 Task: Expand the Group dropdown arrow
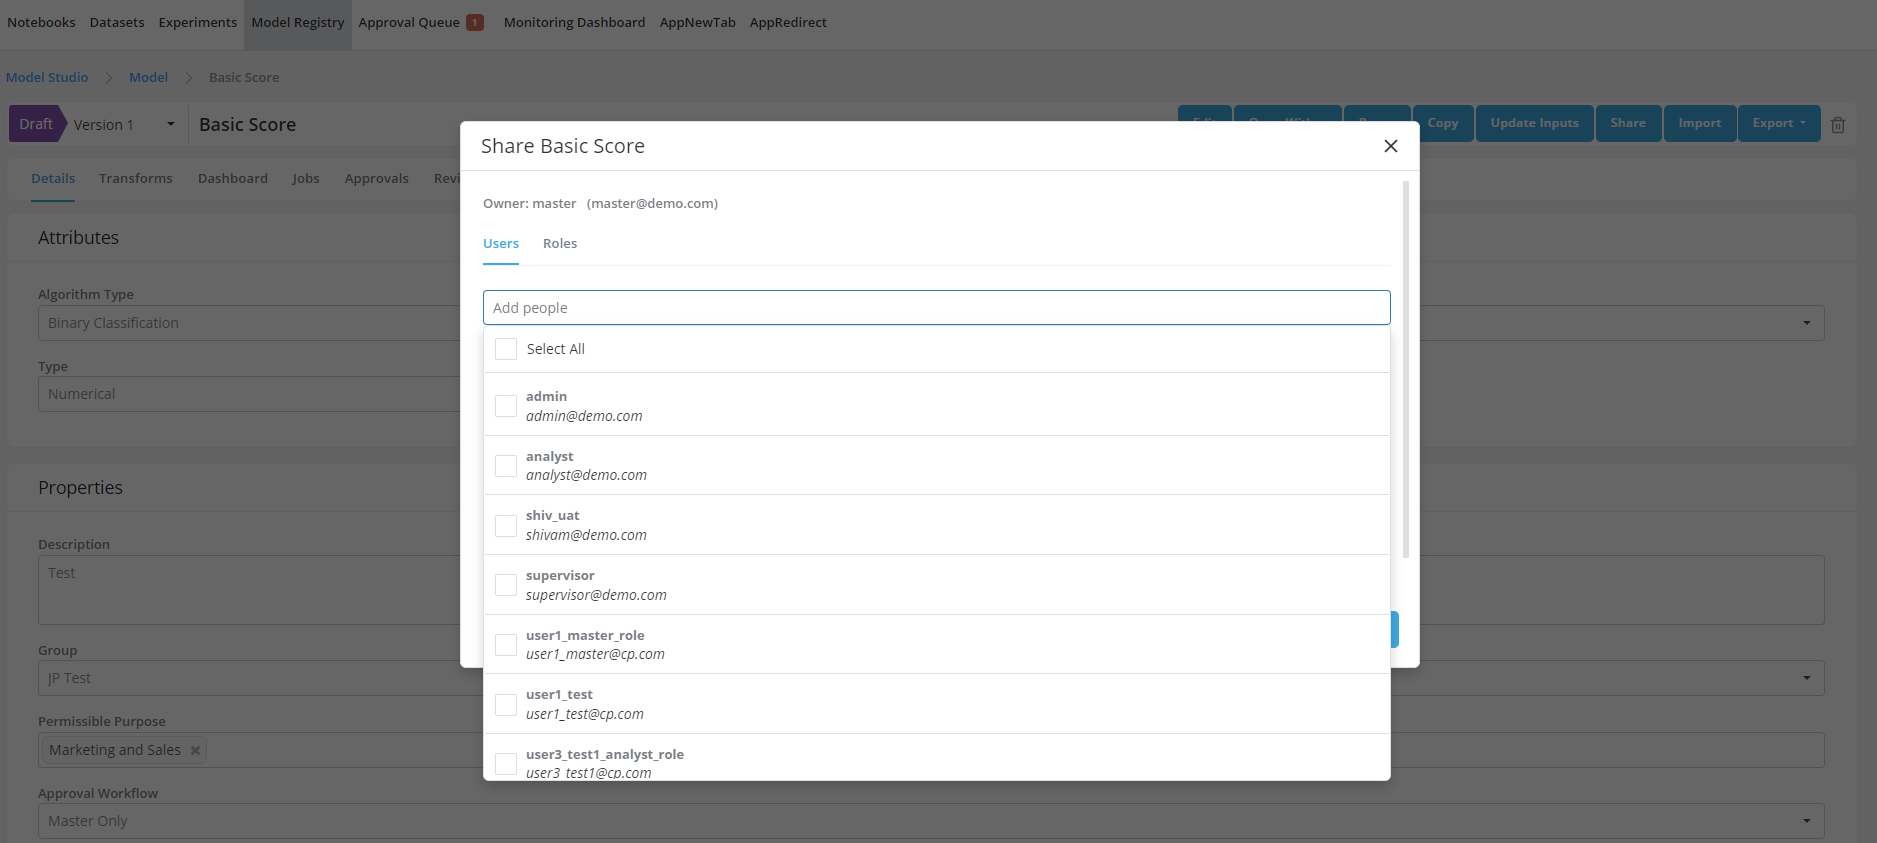point(1806,678)
